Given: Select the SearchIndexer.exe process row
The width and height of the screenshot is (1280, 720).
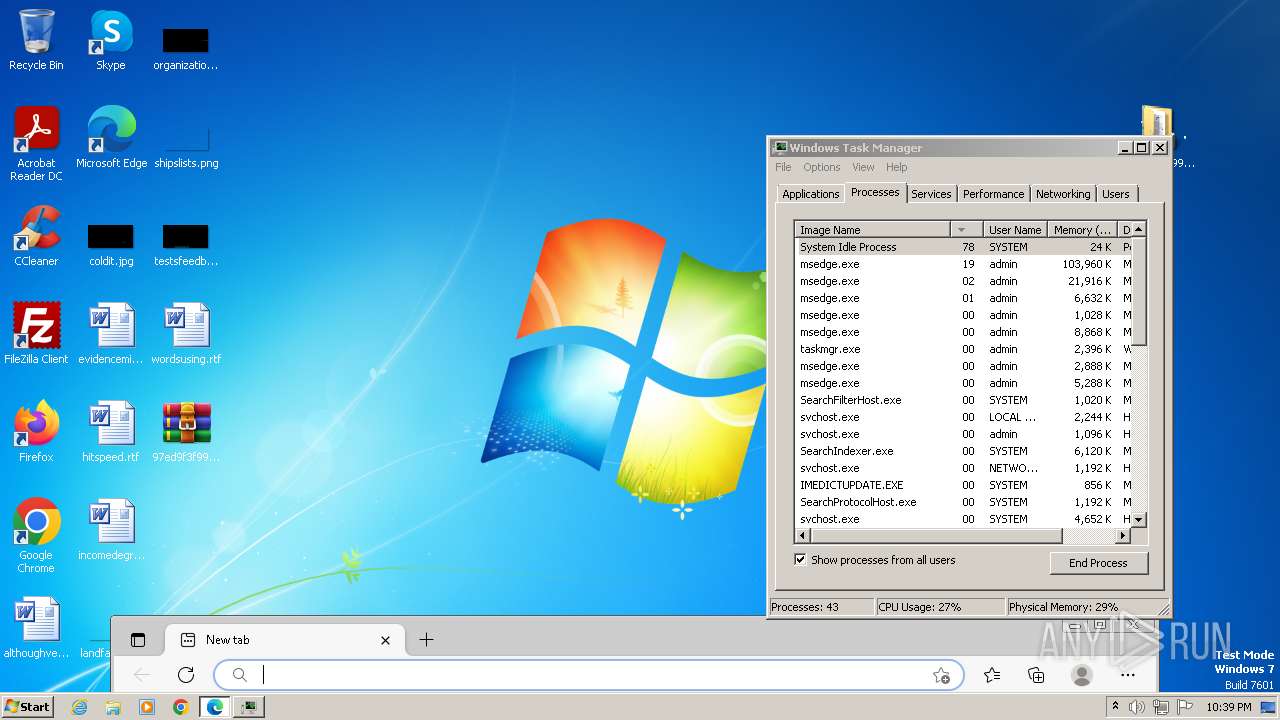Looking at the screenshot, I should coord(963,451).
